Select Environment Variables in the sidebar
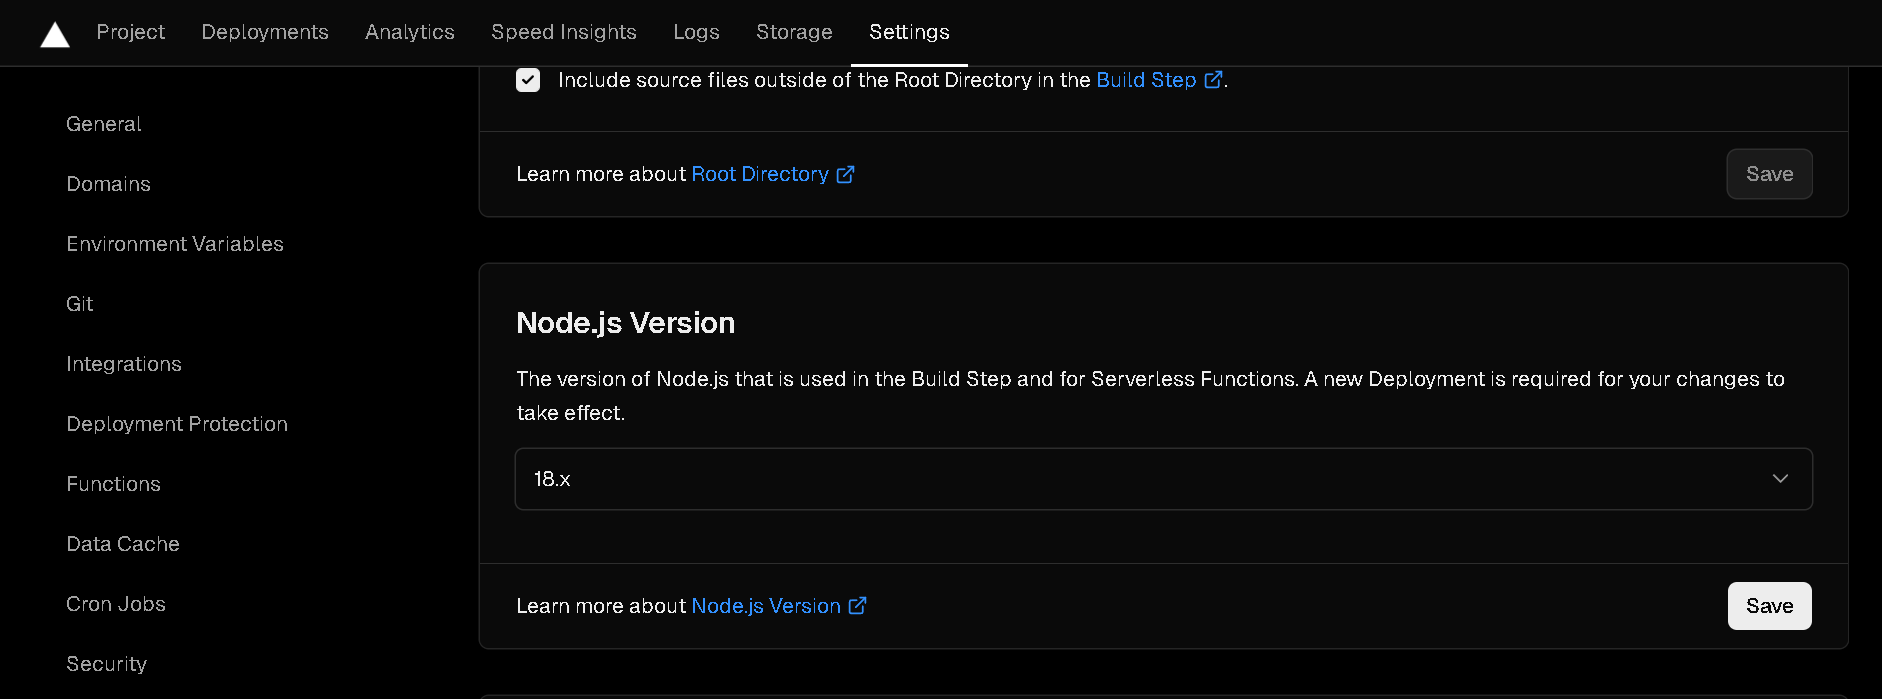This screenshot has height=699, width=1882. (x=174, y=243)
